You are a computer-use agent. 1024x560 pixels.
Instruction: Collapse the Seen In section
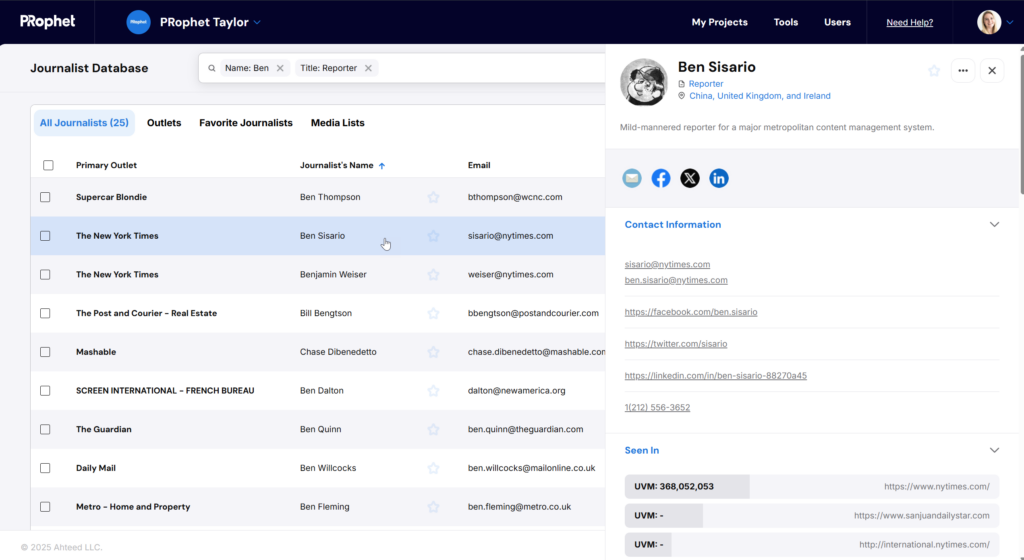click(994, 450)
